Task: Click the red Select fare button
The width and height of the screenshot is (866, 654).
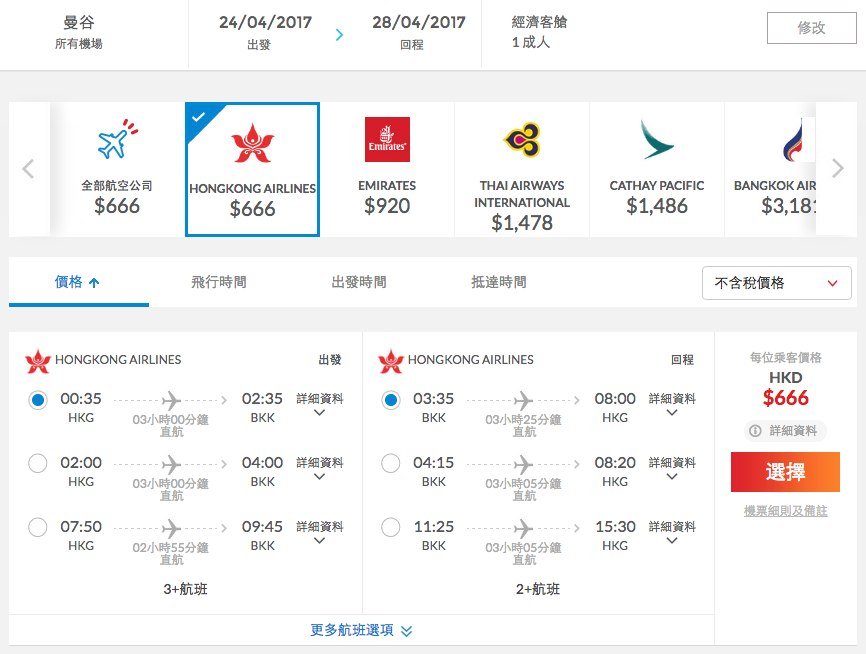Action: [785, 472]
